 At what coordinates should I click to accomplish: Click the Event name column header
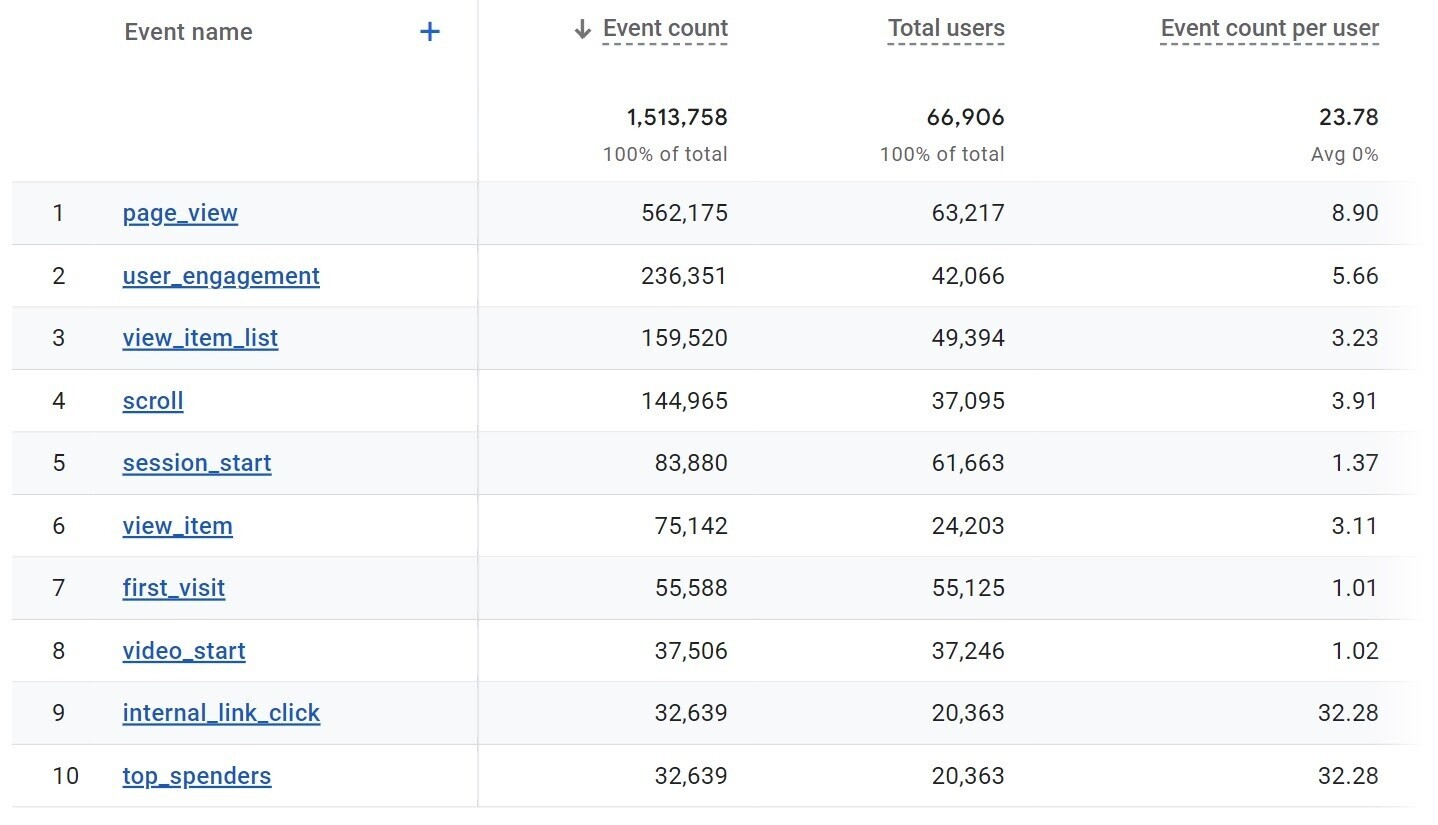tap(188, 31)
